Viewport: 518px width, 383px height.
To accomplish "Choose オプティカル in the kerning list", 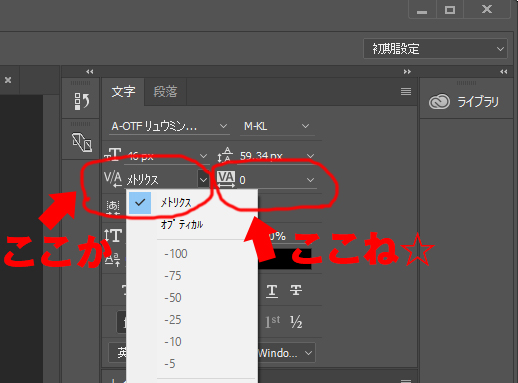I will [192, 224].
